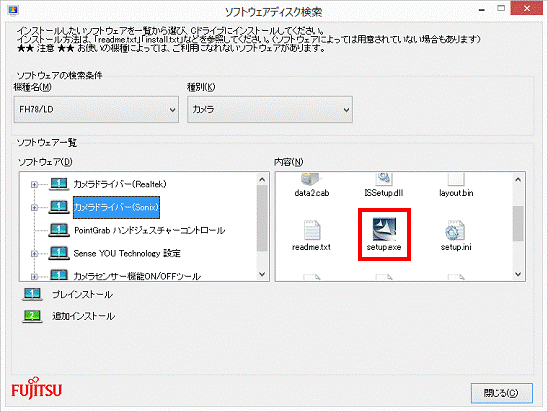Click up arrow of software list scrollbar
This screenshot has height=412, width=548.
click(x=262, y=180)
